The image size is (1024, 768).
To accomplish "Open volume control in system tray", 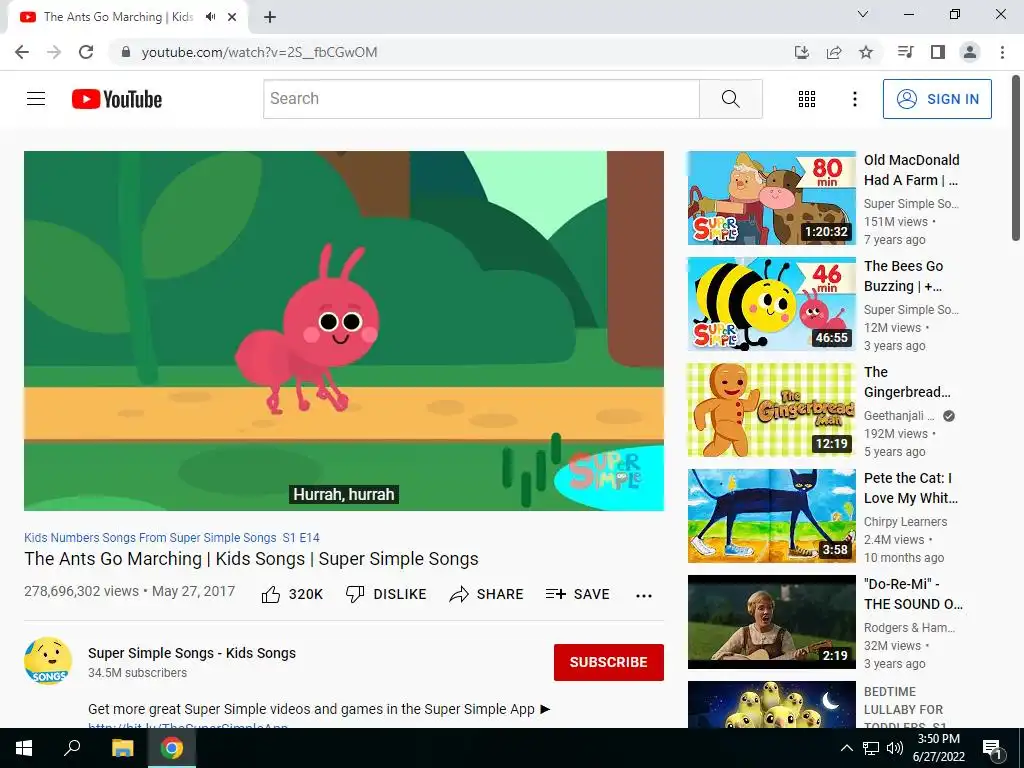I will point(895,748).
